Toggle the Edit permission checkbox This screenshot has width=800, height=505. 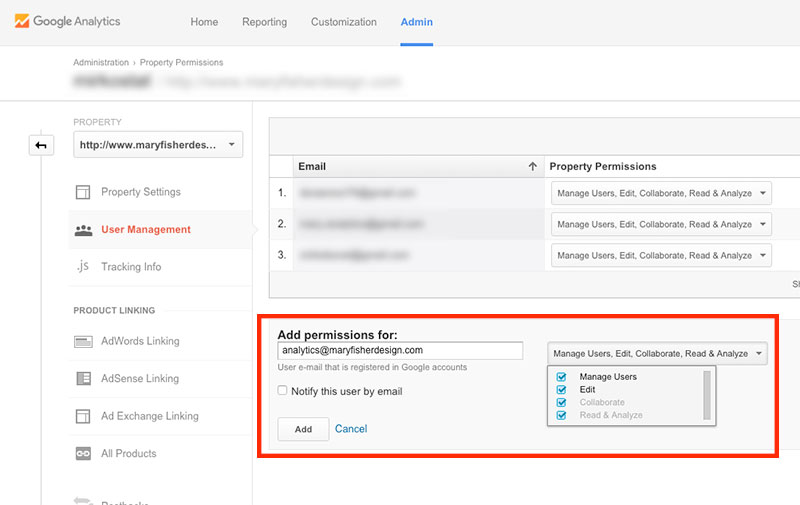[x=561, y=390]
